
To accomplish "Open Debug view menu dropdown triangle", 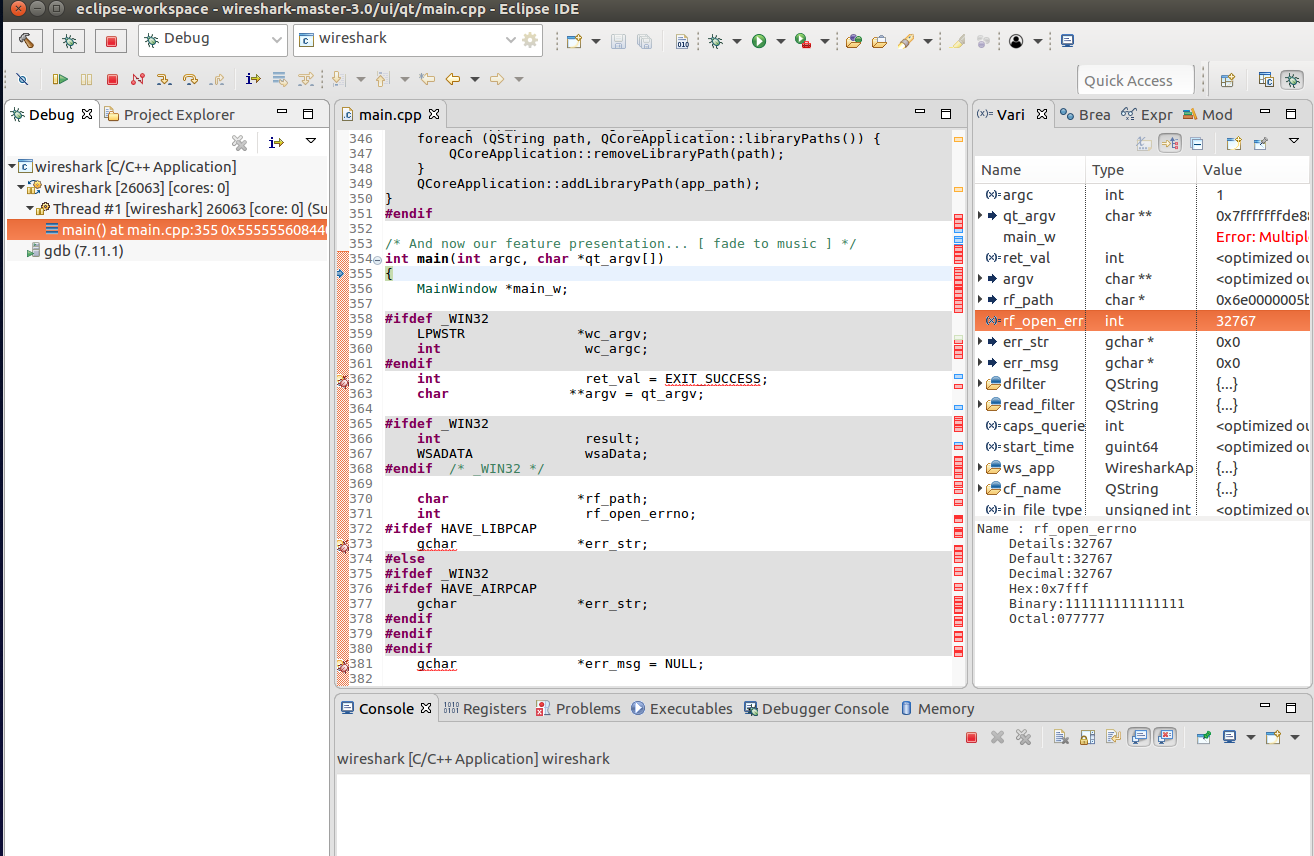I will coord(311,142).
